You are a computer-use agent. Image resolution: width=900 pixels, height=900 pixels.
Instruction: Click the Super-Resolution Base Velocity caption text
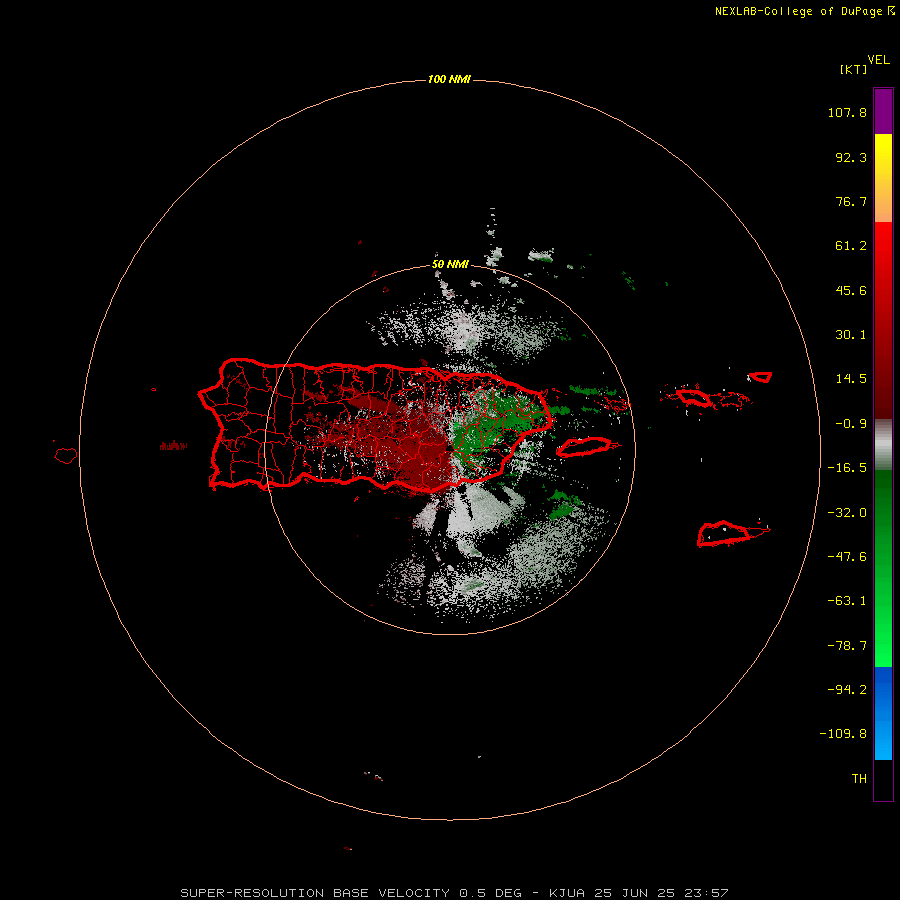click(454, 893)
